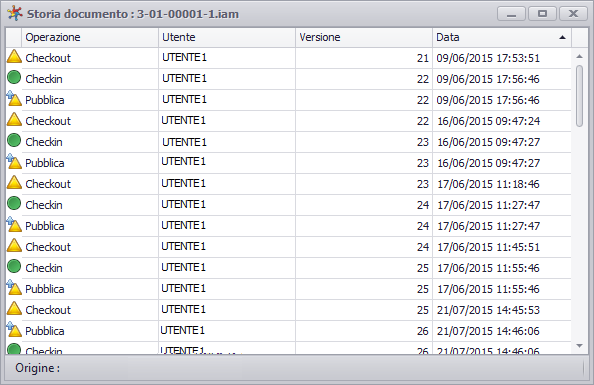This screenshot has height=385, width=594.
Task: Maximize the Storia documento window
Action: [542, 14]
